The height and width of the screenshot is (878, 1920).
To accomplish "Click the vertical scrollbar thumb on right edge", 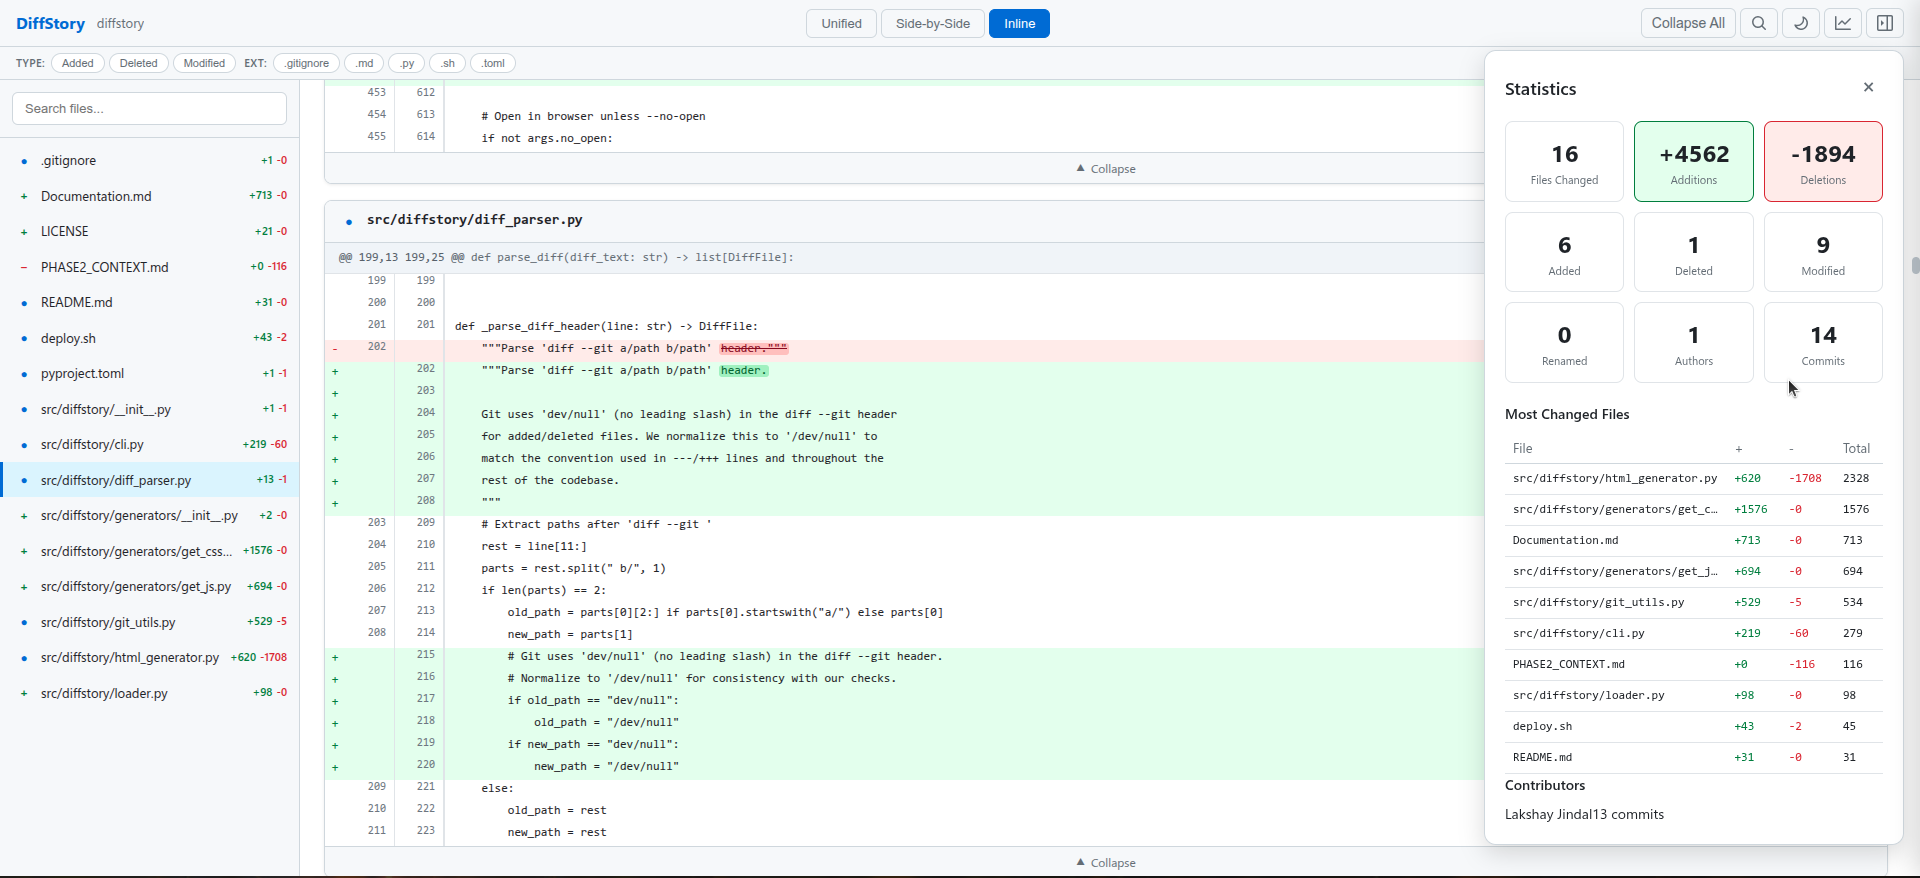I will point(1915,265).
